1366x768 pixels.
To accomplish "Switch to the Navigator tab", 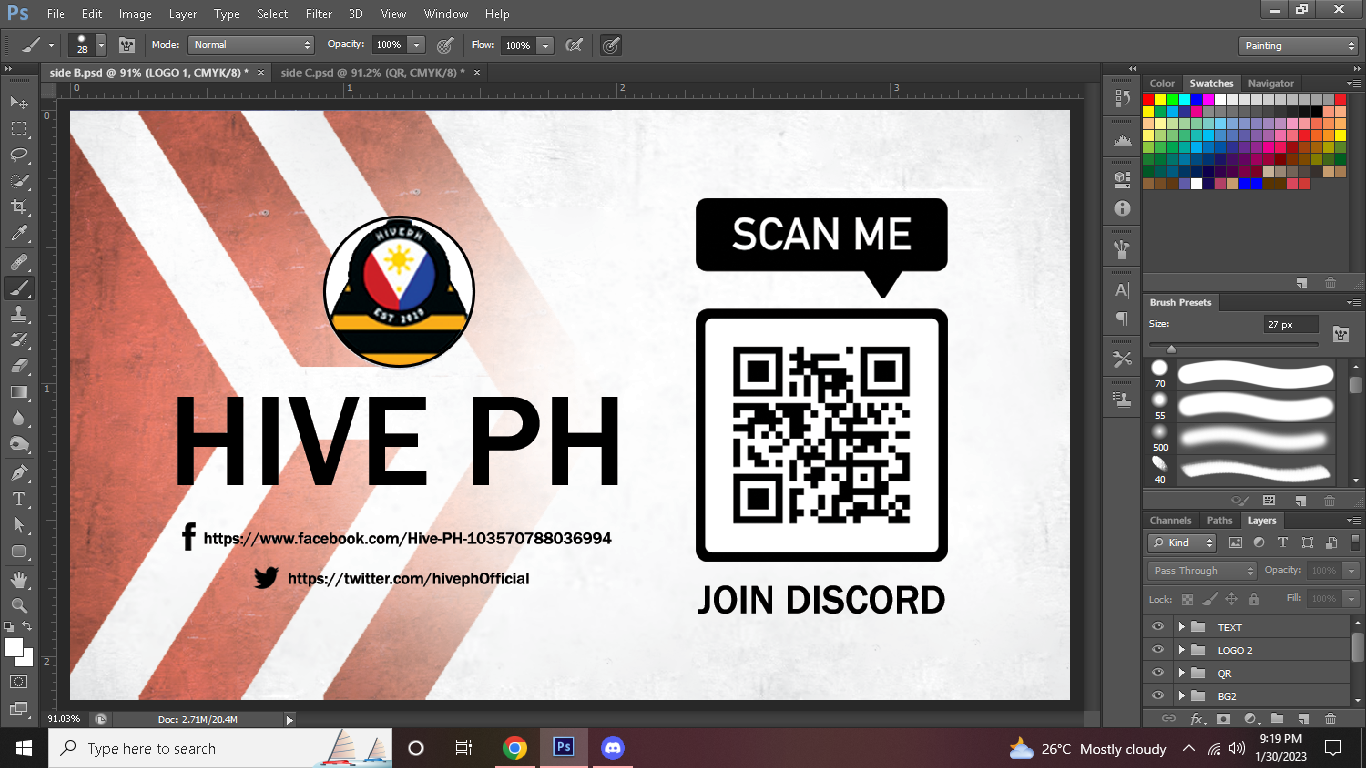I will [x=1270, y=83].
